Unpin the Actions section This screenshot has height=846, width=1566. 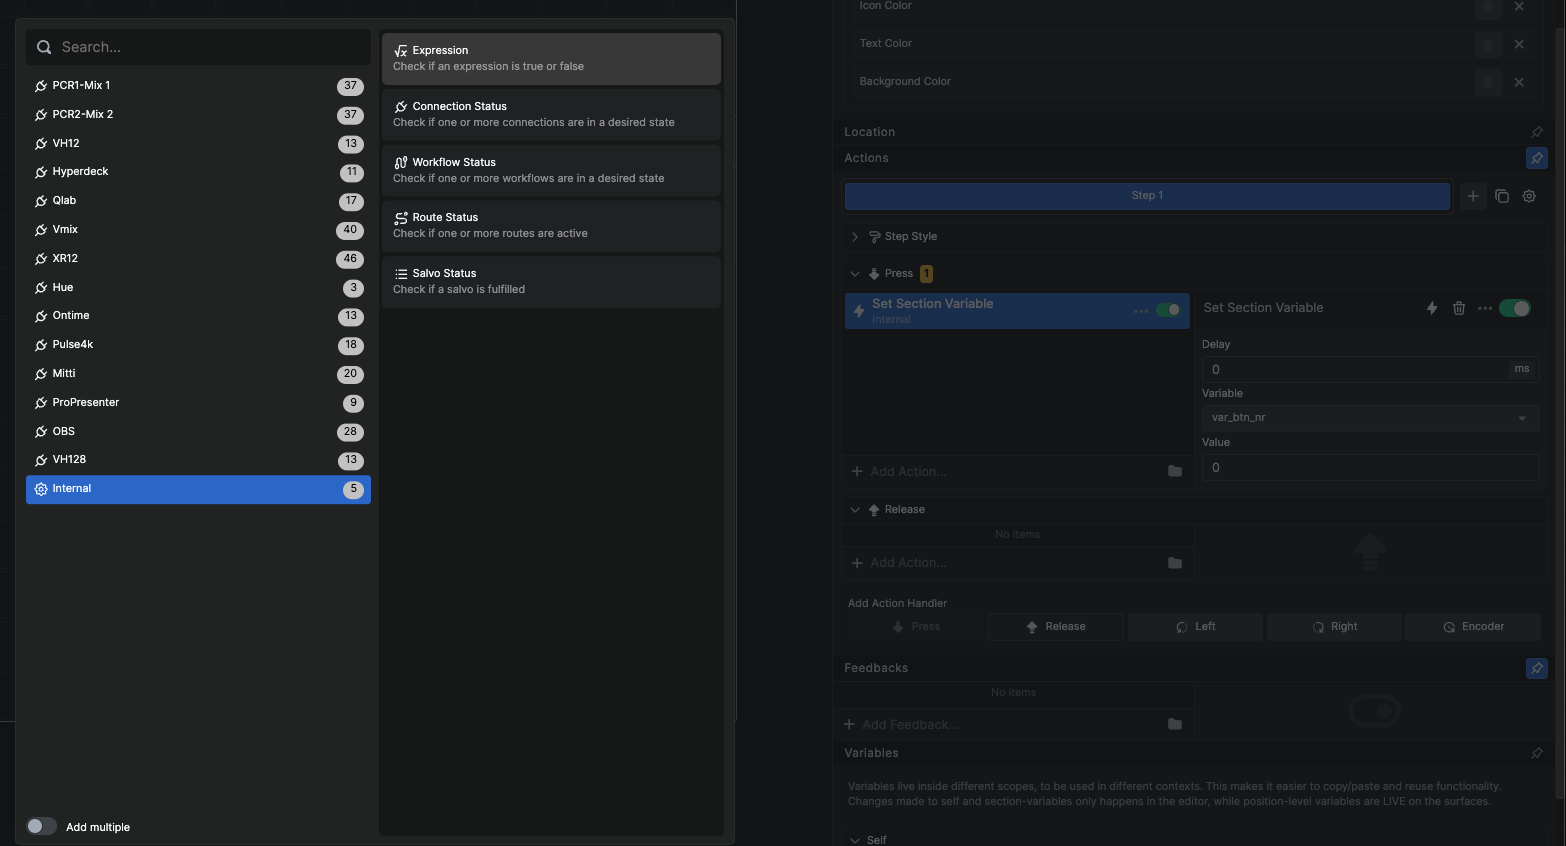click(1537, 158)
